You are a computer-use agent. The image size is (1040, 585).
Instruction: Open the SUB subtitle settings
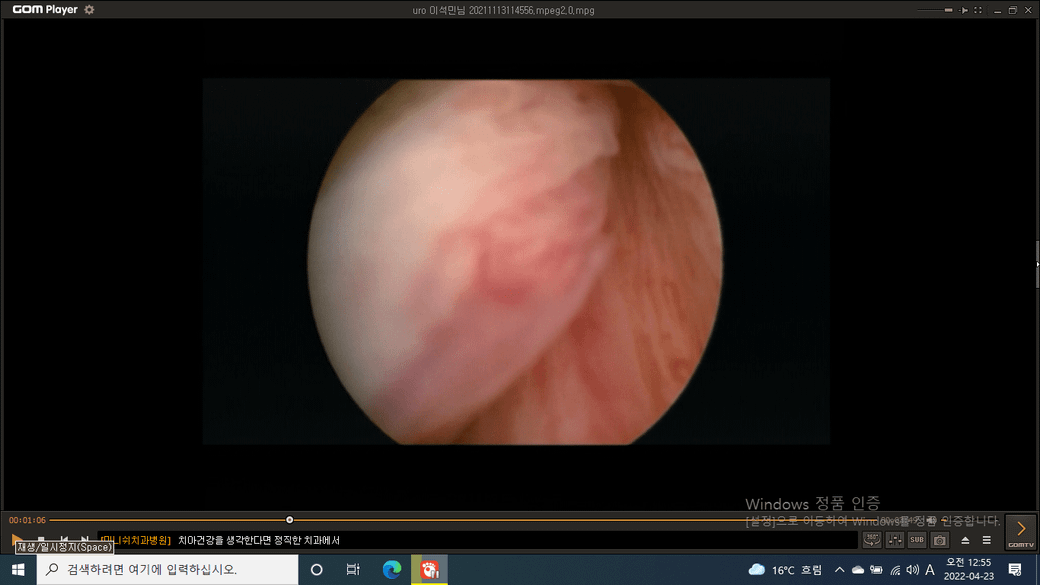(x=917, y=540)
